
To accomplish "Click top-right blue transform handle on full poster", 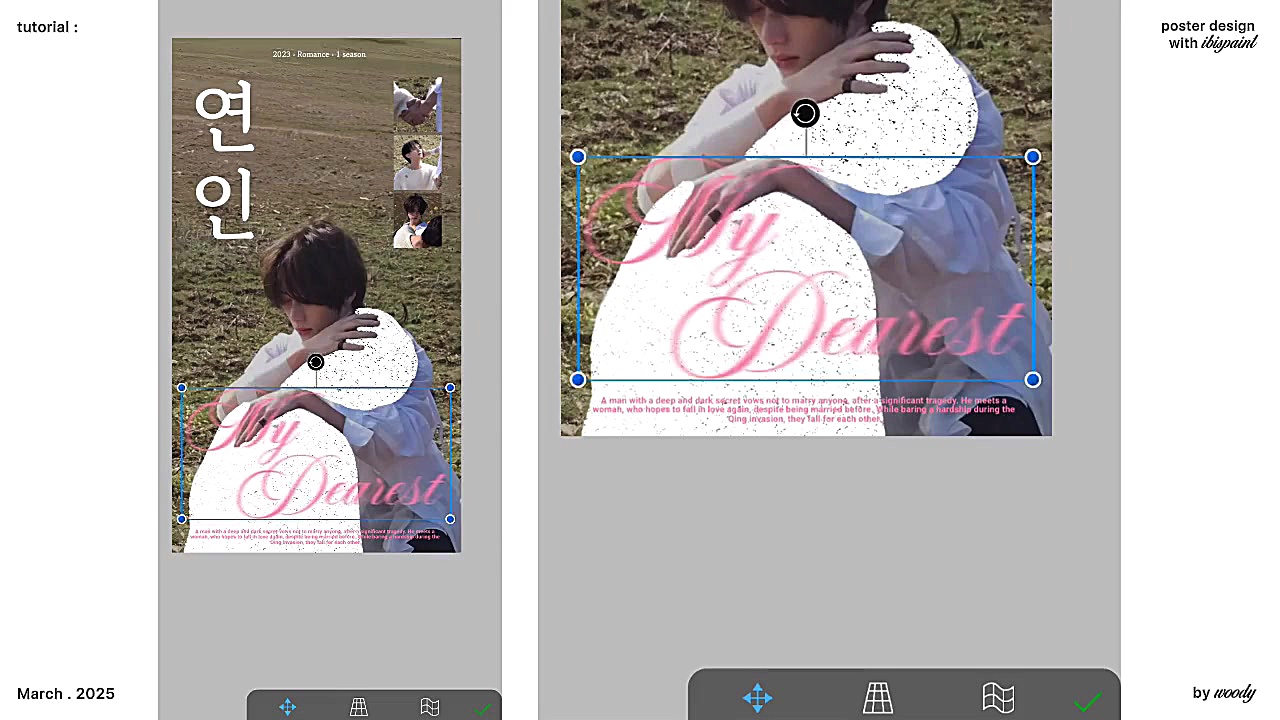I will point(450,387).
